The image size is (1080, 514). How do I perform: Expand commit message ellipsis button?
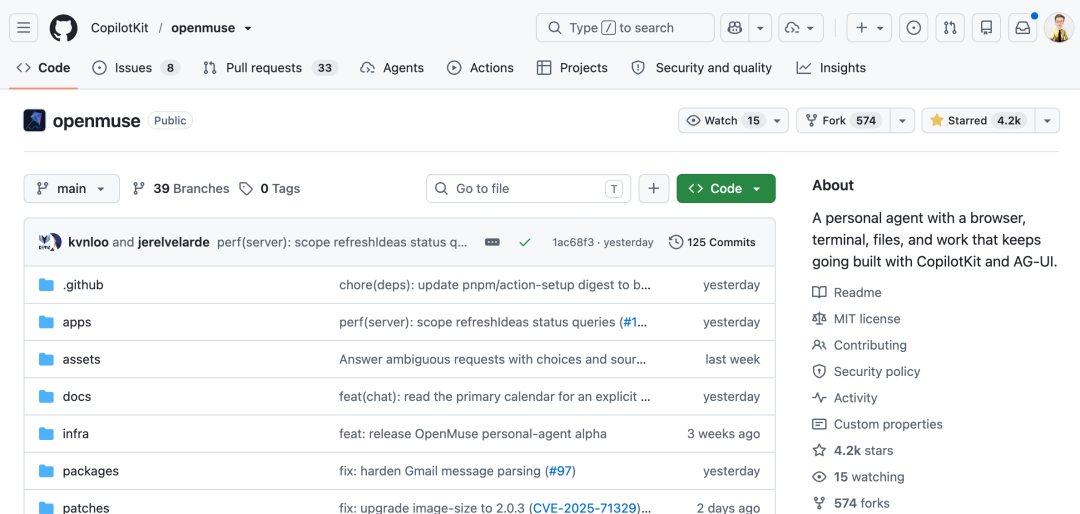492,243
